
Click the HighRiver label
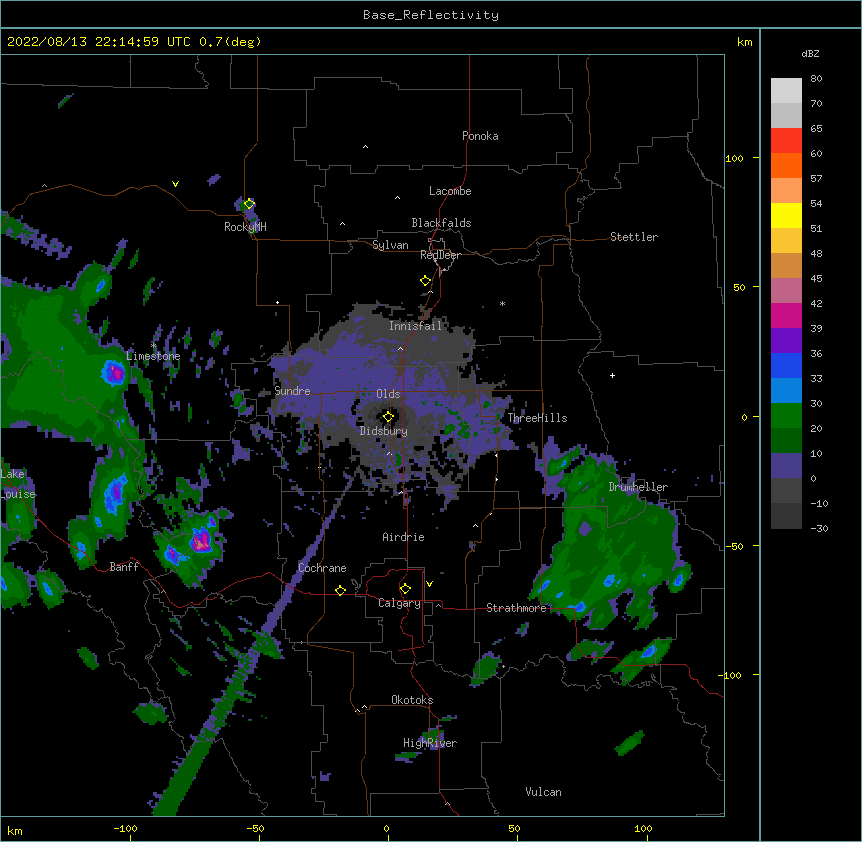[x=430, y=743]
